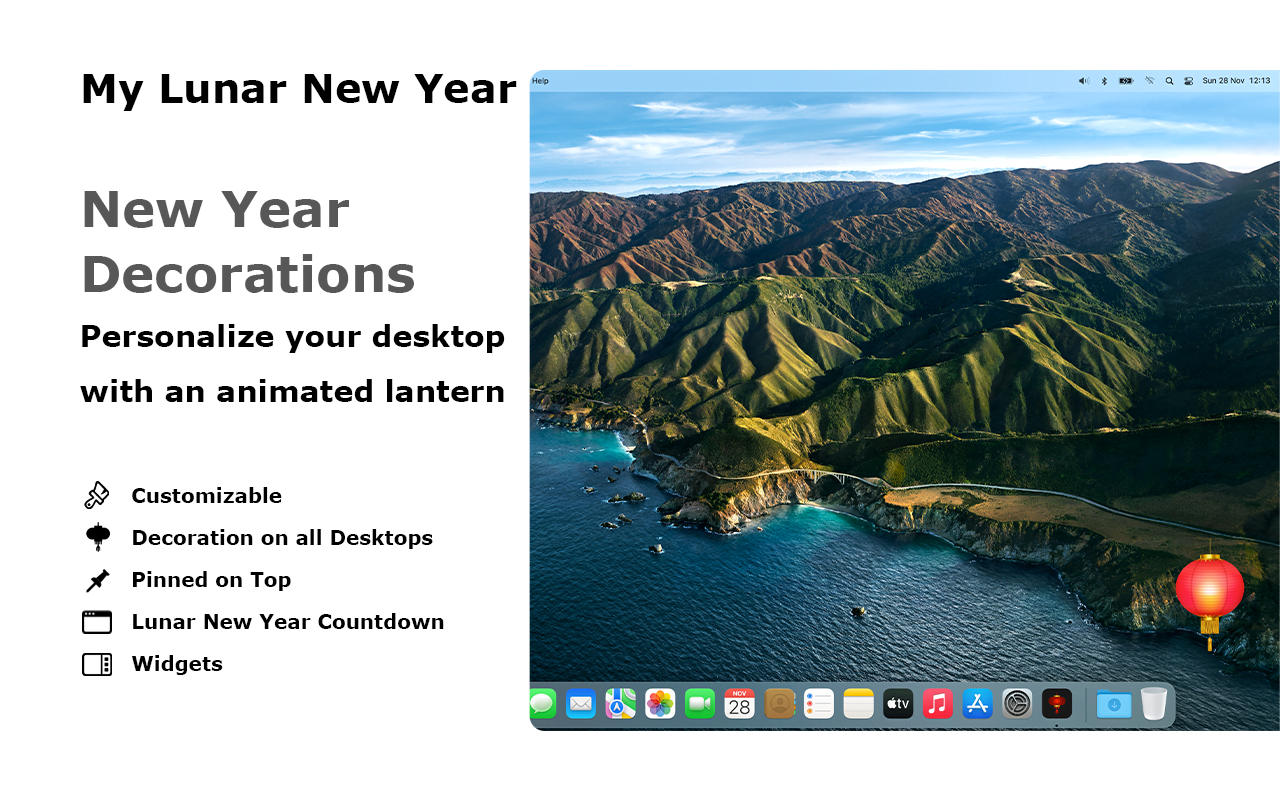The height and width of the screenshot is (800, 1280).
Task: Click the volume speaker icon in the menu bar
Action: 1083,80
